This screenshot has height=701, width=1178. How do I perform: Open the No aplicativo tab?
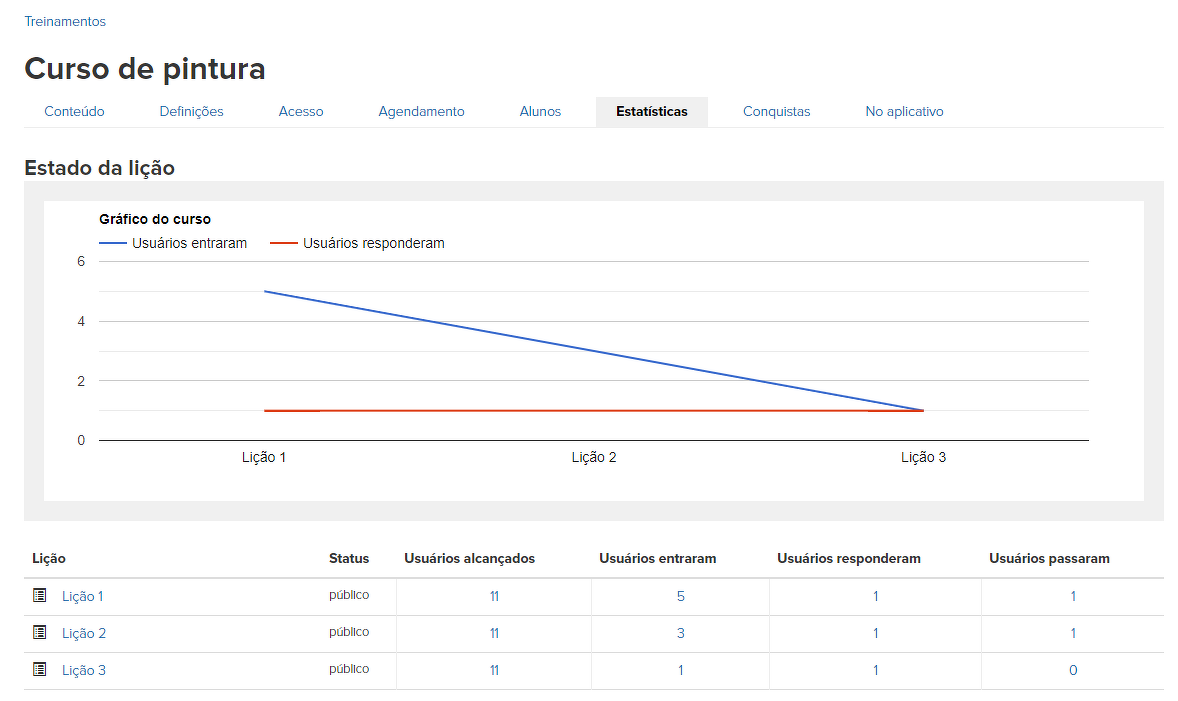[904, 112]
